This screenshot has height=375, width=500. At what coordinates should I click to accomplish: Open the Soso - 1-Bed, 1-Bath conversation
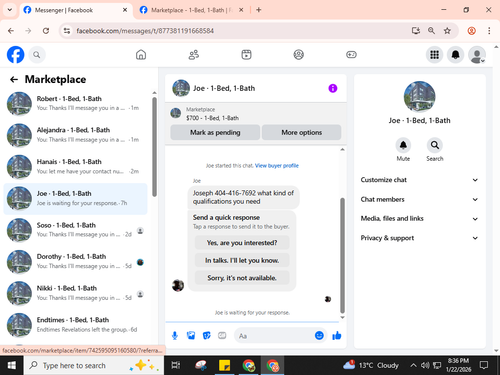(x=75, y=230)
